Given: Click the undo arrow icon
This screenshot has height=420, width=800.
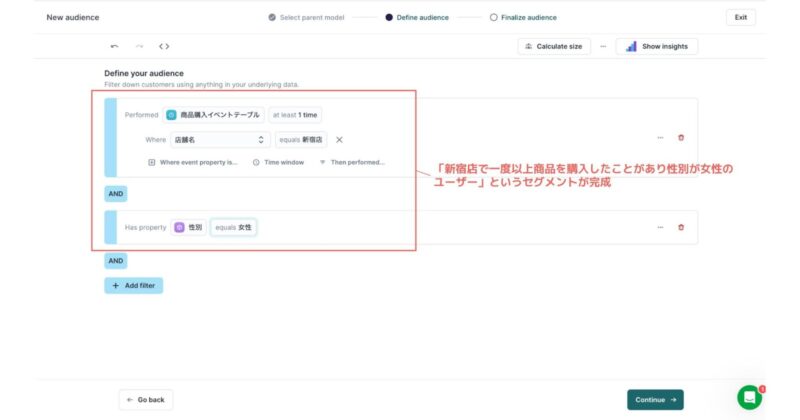Looking at the screenshot, I should [x=114, y=46].
